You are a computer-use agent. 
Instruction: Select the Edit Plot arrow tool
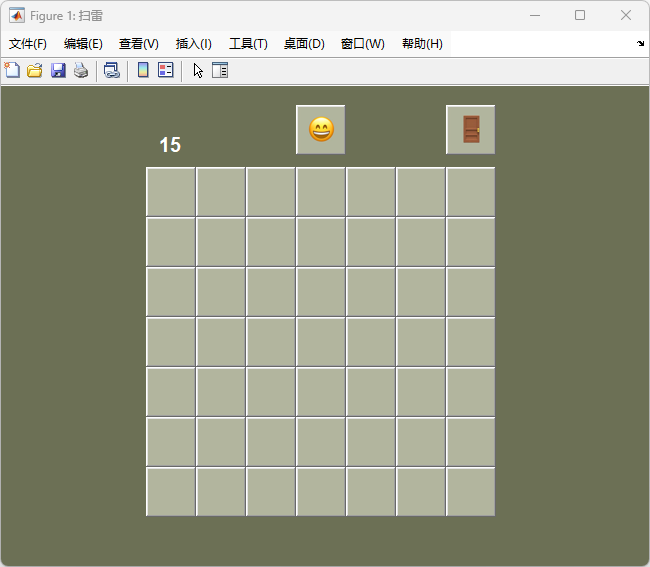point(198,70)
